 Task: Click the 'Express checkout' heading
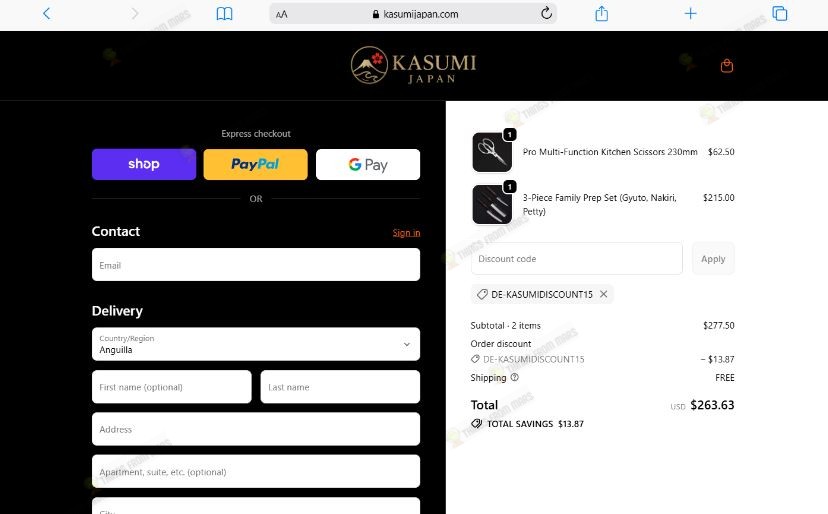click(256, 134)
